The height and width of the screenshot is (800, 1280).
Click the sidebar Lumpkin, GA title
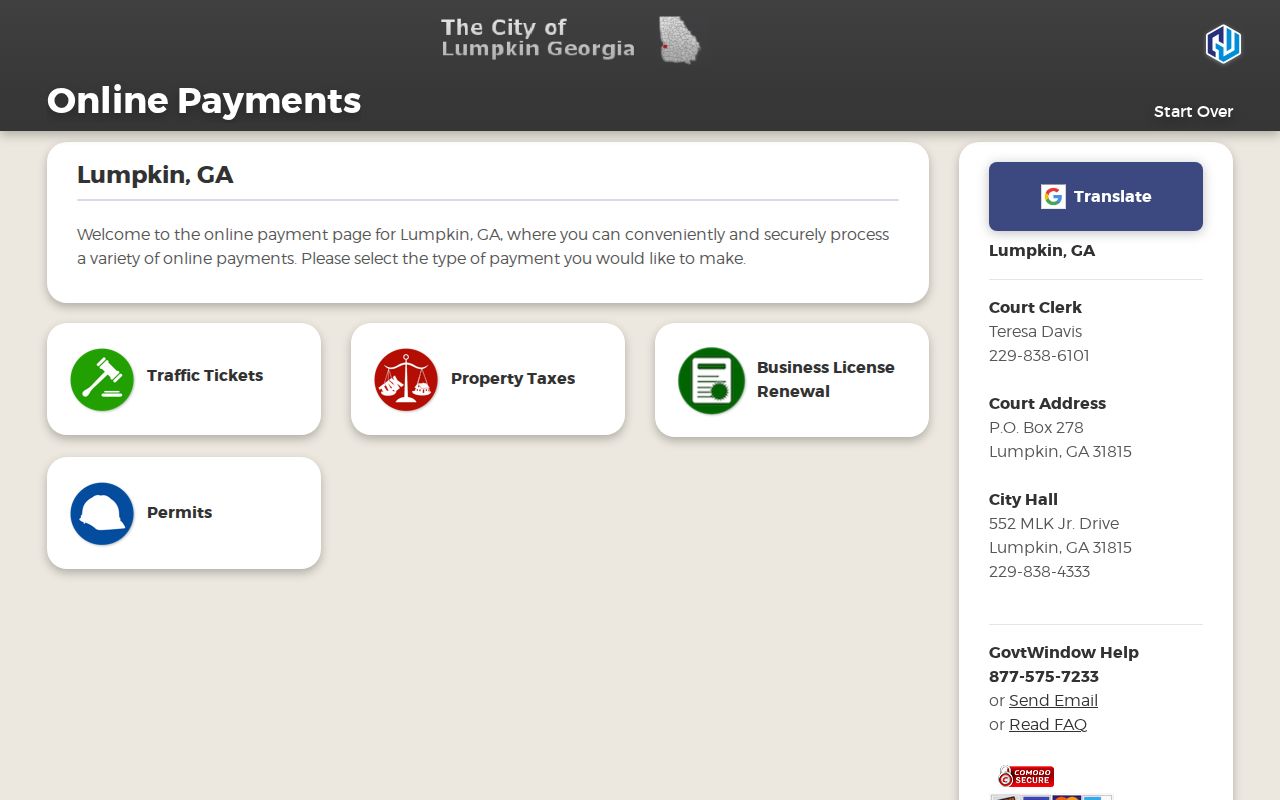pos(1042,250)
